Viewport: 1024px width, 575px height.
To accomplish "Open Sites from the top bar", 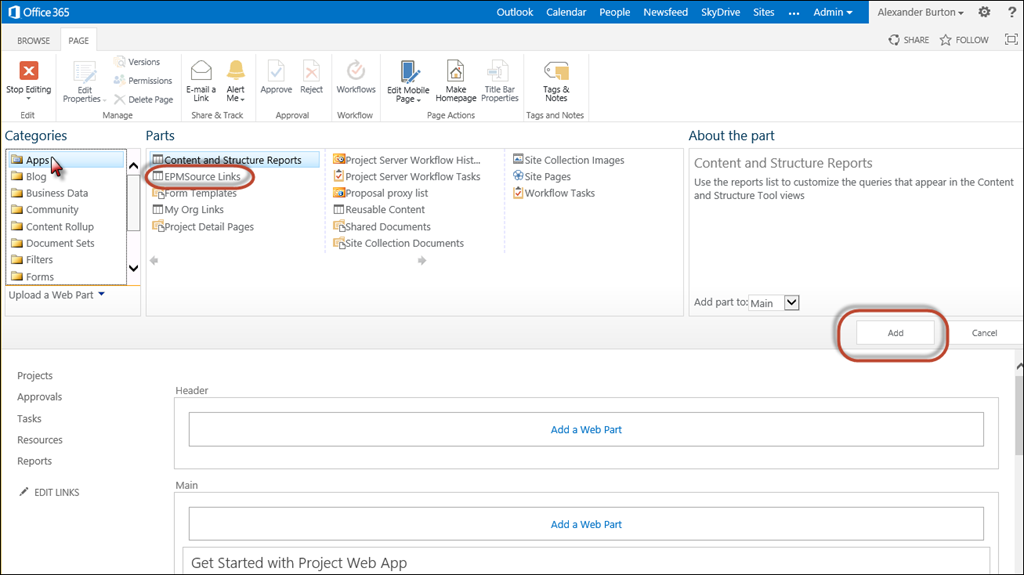I will [763, 12].
